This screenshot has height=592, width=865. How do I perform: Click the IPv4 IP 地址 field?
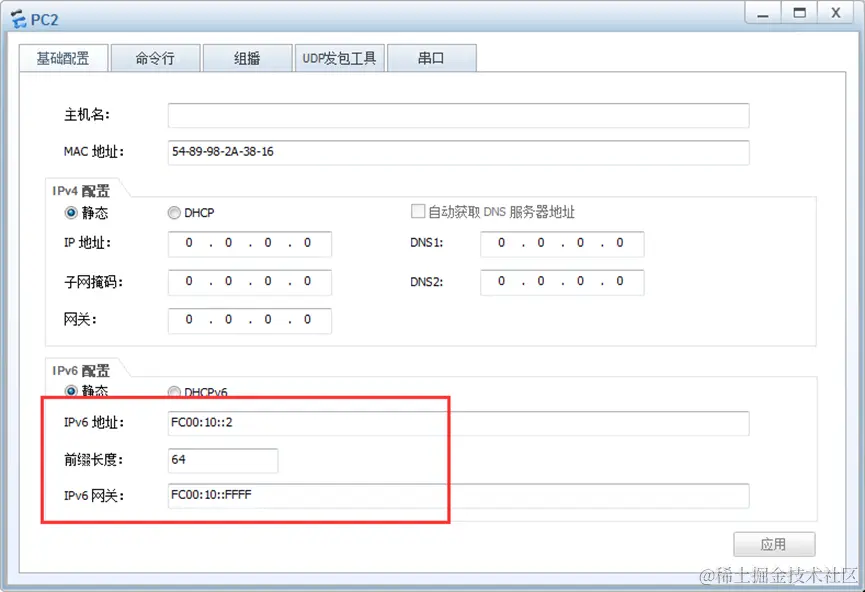(249, 244)
